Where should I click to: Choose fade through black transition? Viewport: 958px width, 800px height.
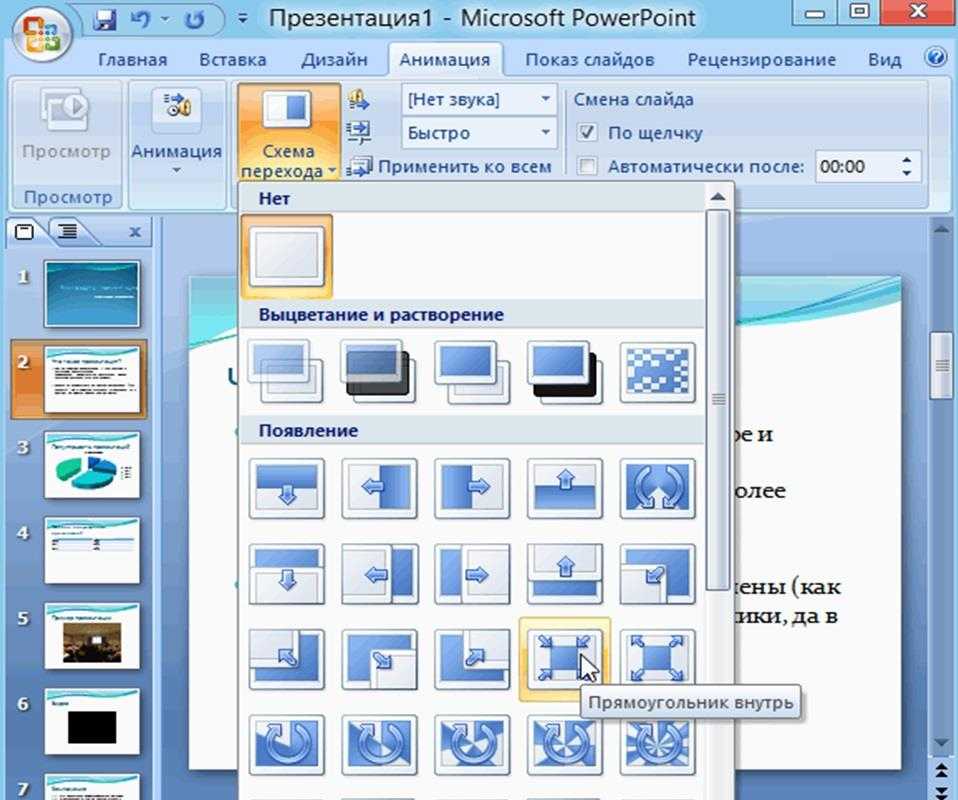[379, 372]
